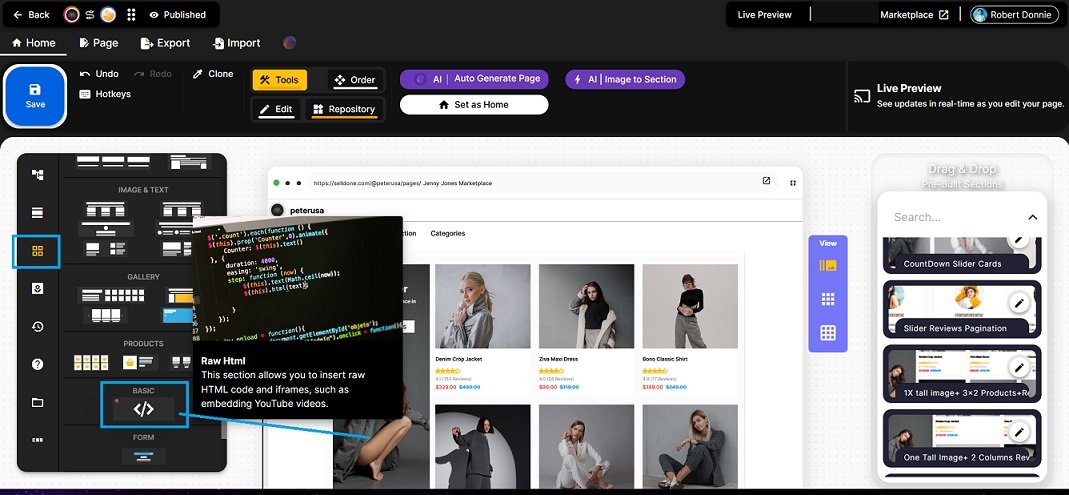Go back using the Back arrow

tap(31, 14)
